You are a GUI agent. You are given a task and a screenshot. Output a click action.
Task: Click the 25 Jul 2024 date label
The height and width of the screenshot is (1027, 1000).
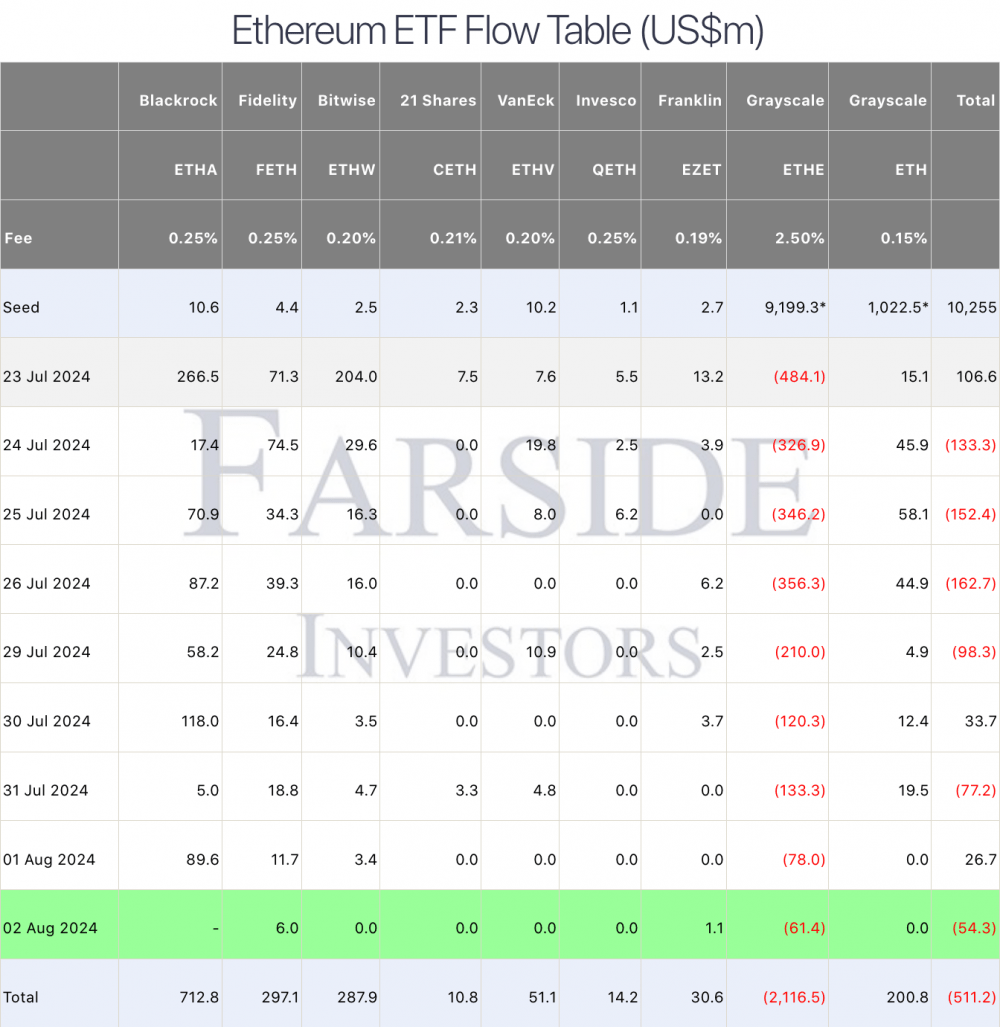46,515
